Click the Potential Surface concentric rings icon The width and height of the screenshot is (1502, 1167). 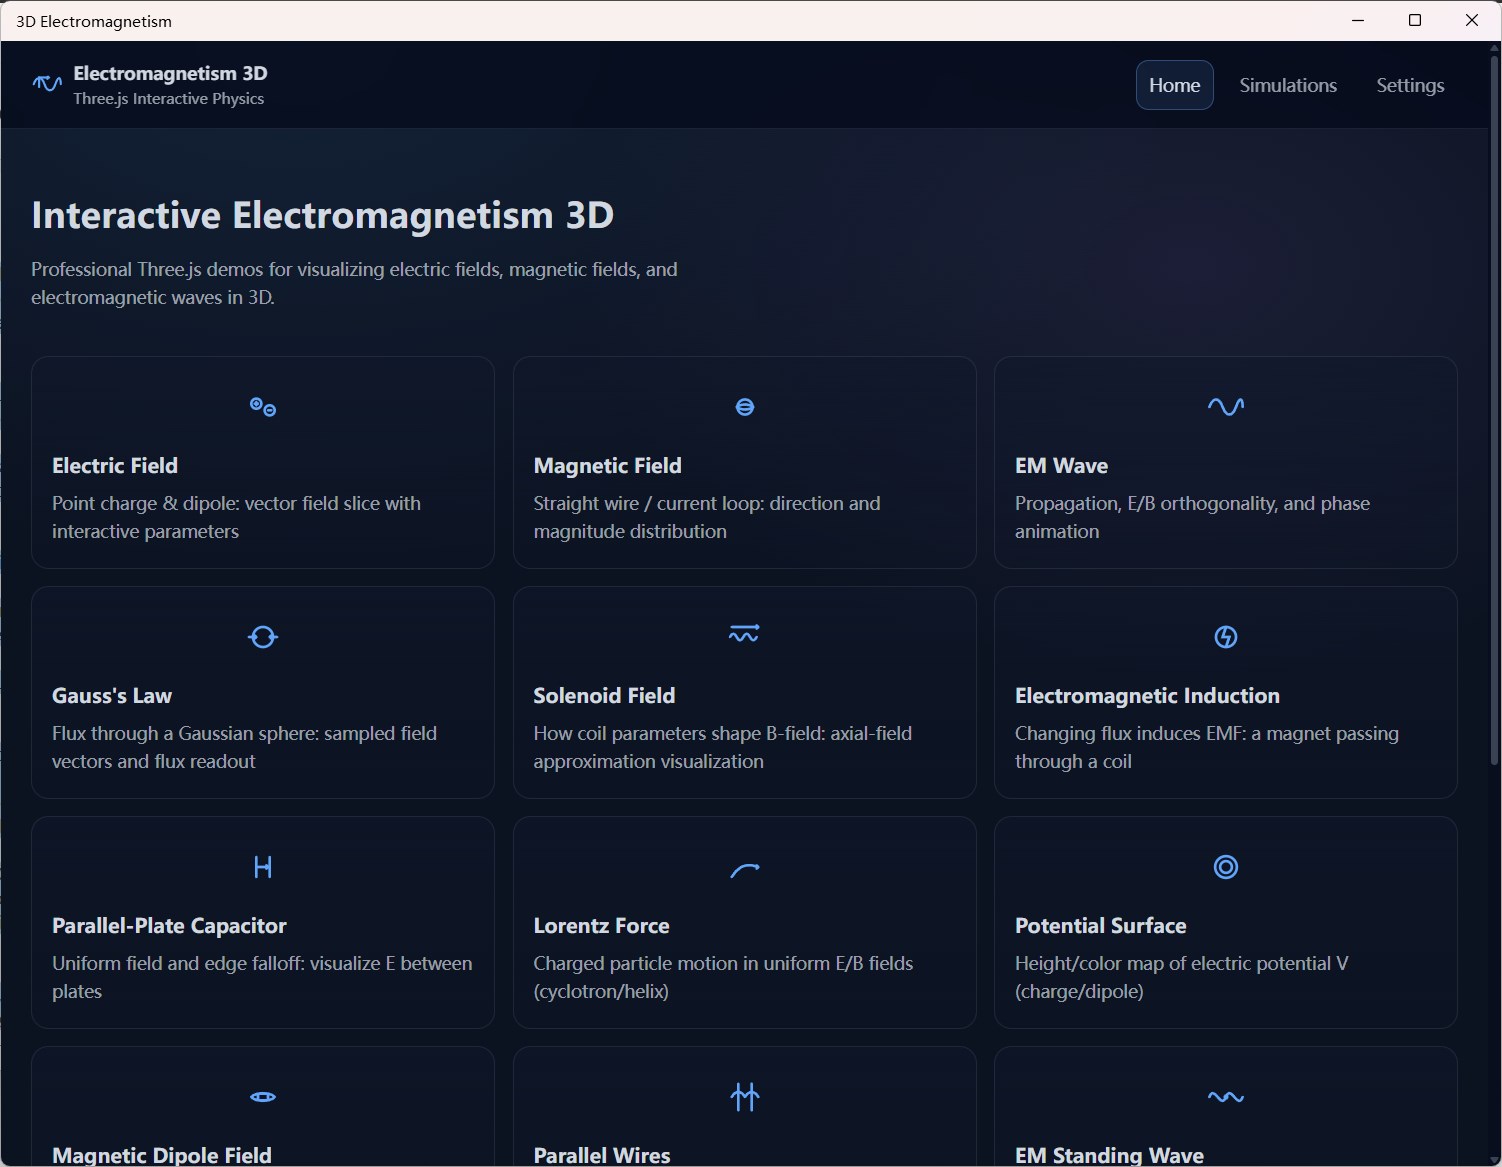click(1225, 867)
